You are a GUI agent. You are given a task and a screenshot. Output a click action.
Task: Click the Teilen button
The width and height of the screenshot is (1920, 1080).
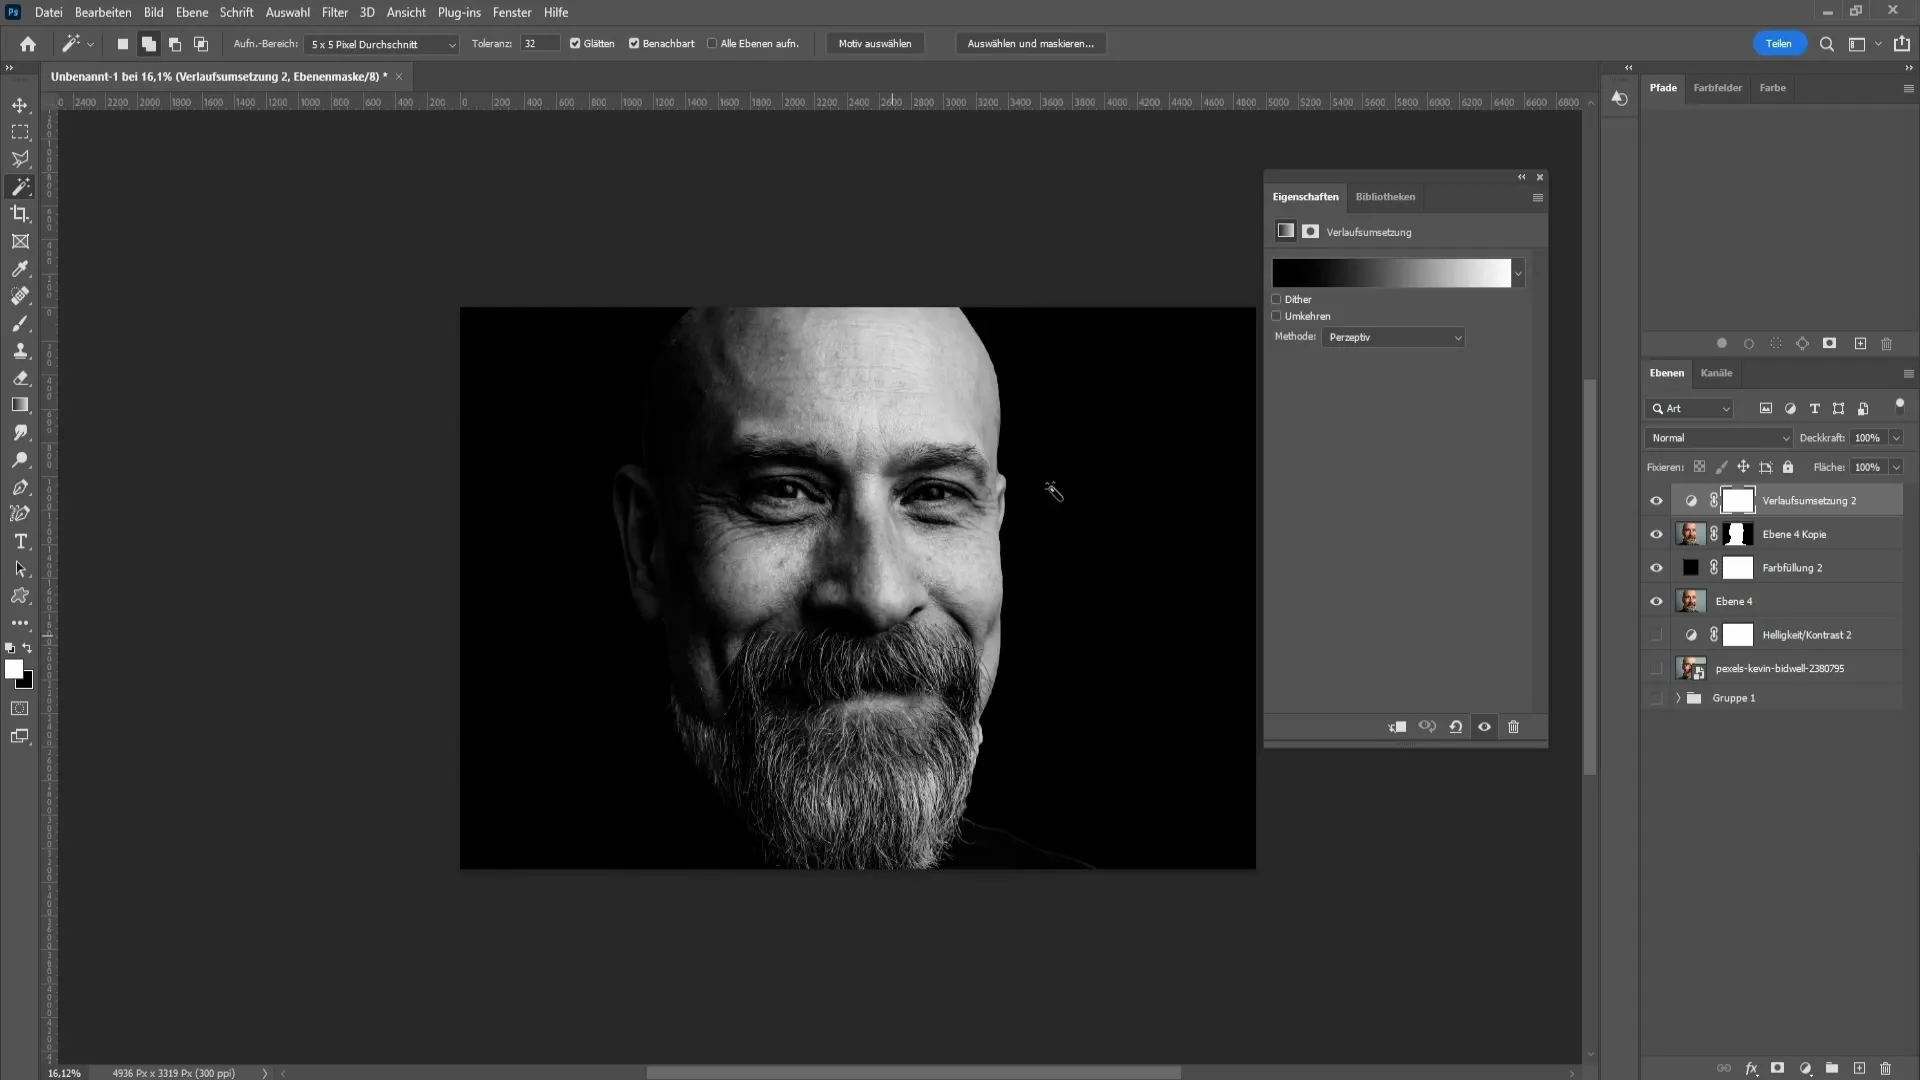point(1778,44)
